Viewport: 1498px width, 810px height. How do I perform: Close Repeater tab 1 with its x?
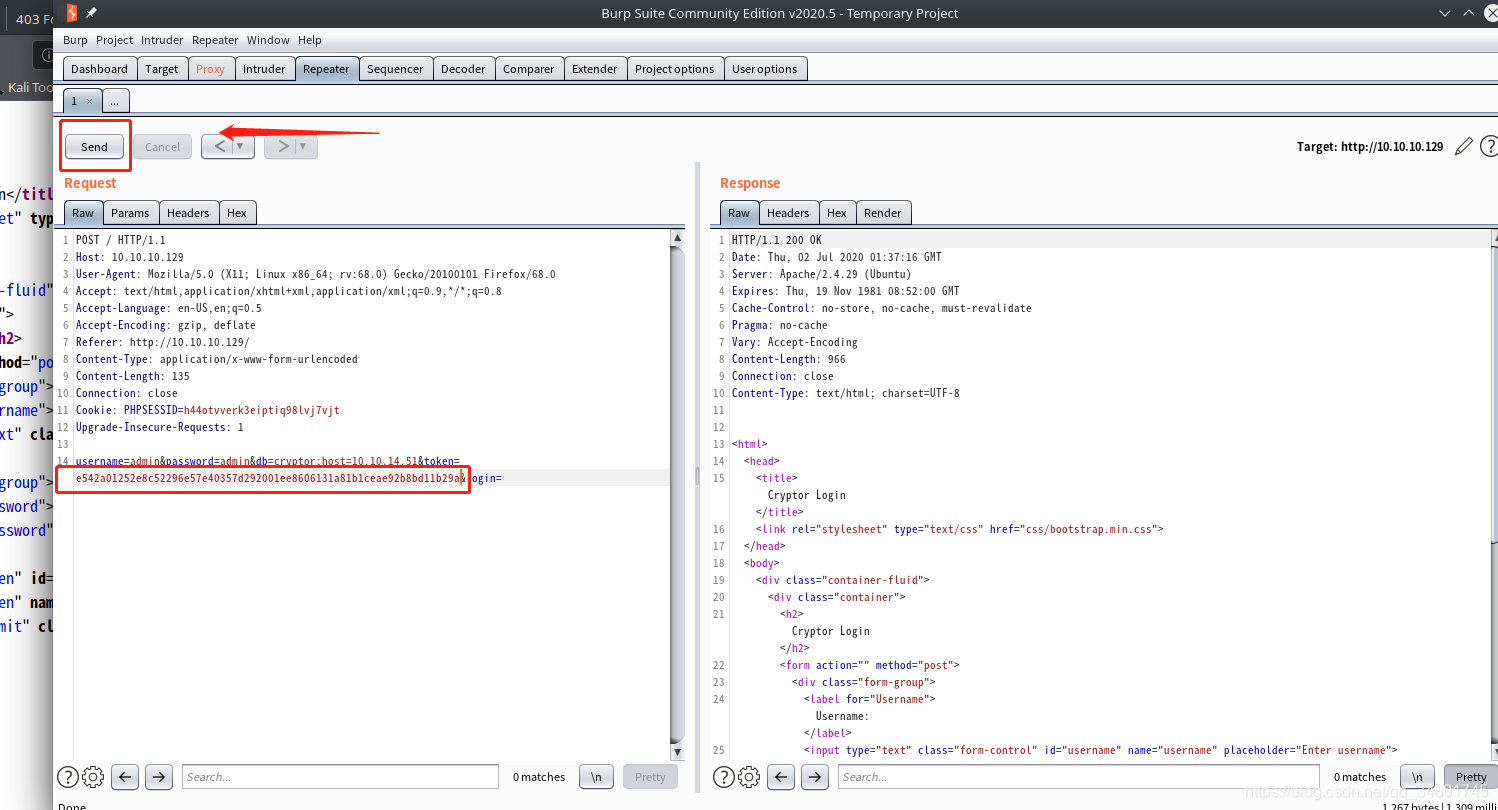click(89, 101)
